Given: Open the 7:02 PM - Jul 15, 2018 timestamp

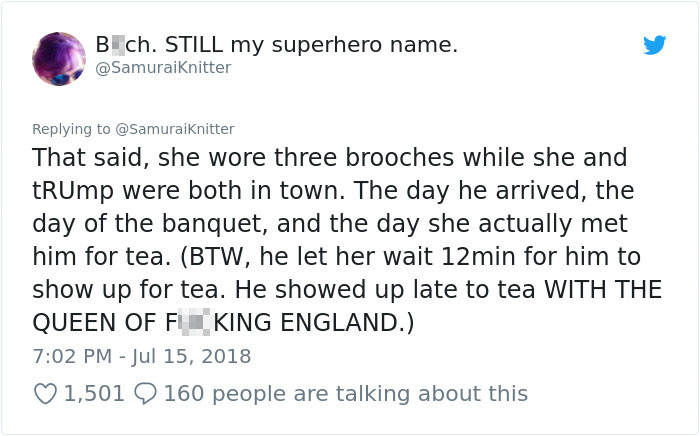Looking at the screenshot, I should (x=142, y=355).
